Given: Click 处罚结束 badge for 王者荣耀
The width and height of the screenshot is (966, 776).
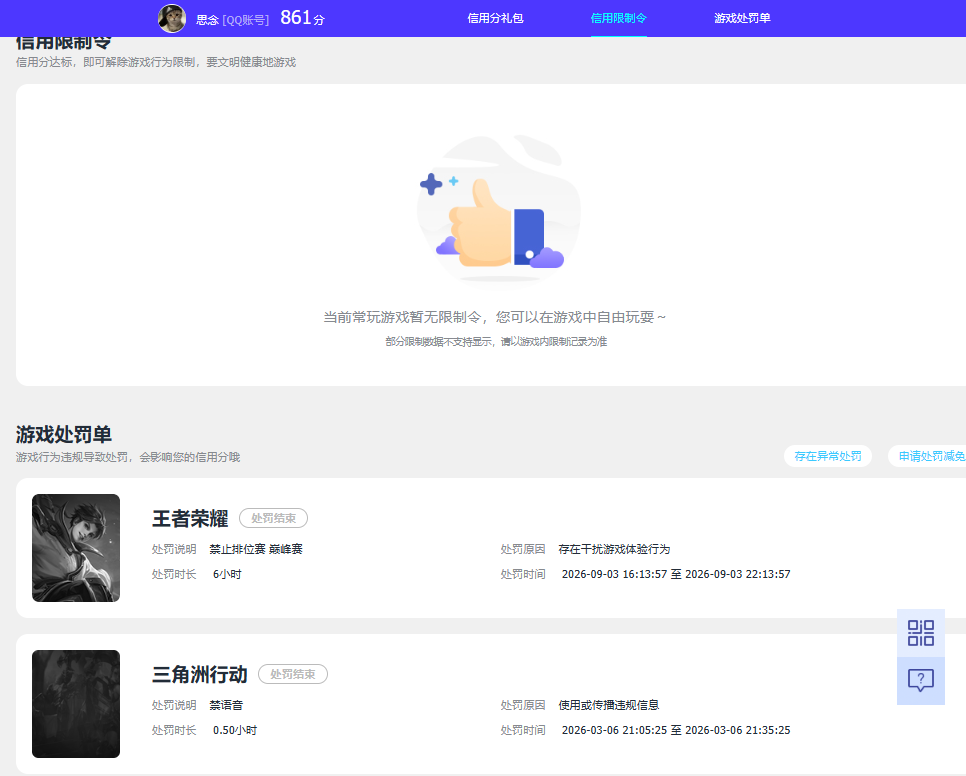Looking at the screenshot, I should [274, 519].
